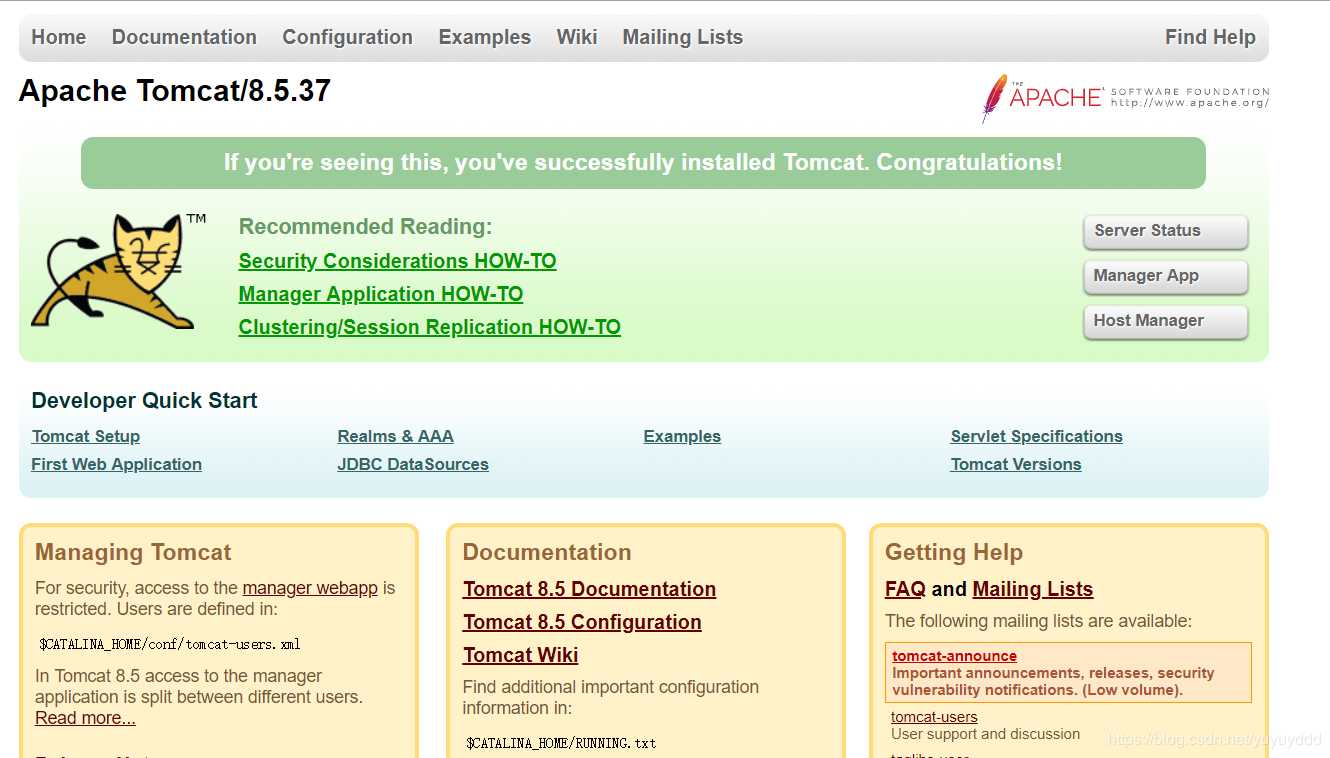Open Manager Application HOW-TO link

(x=380, y=294)
